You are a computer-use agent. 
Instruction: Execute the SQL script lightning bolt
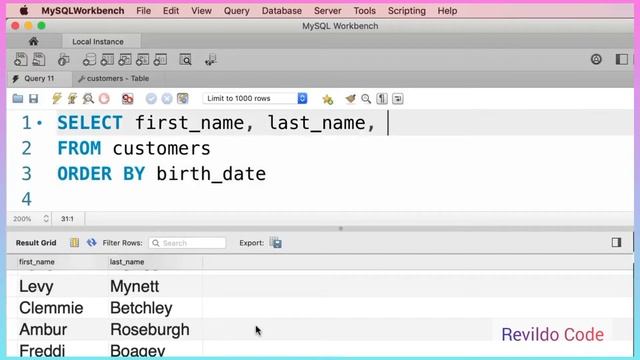(x=57, y=98)
